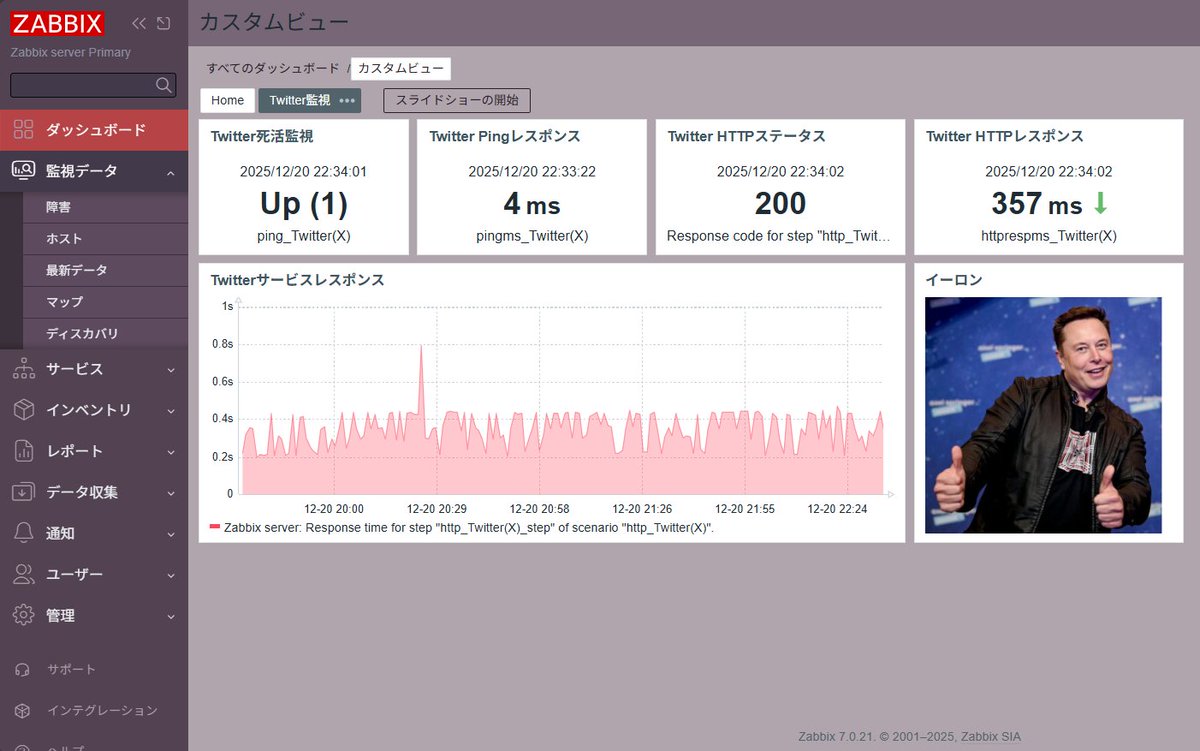Expand the 通知 menu chevron
Screen dimensions: 1200x751
coord(170,534)
